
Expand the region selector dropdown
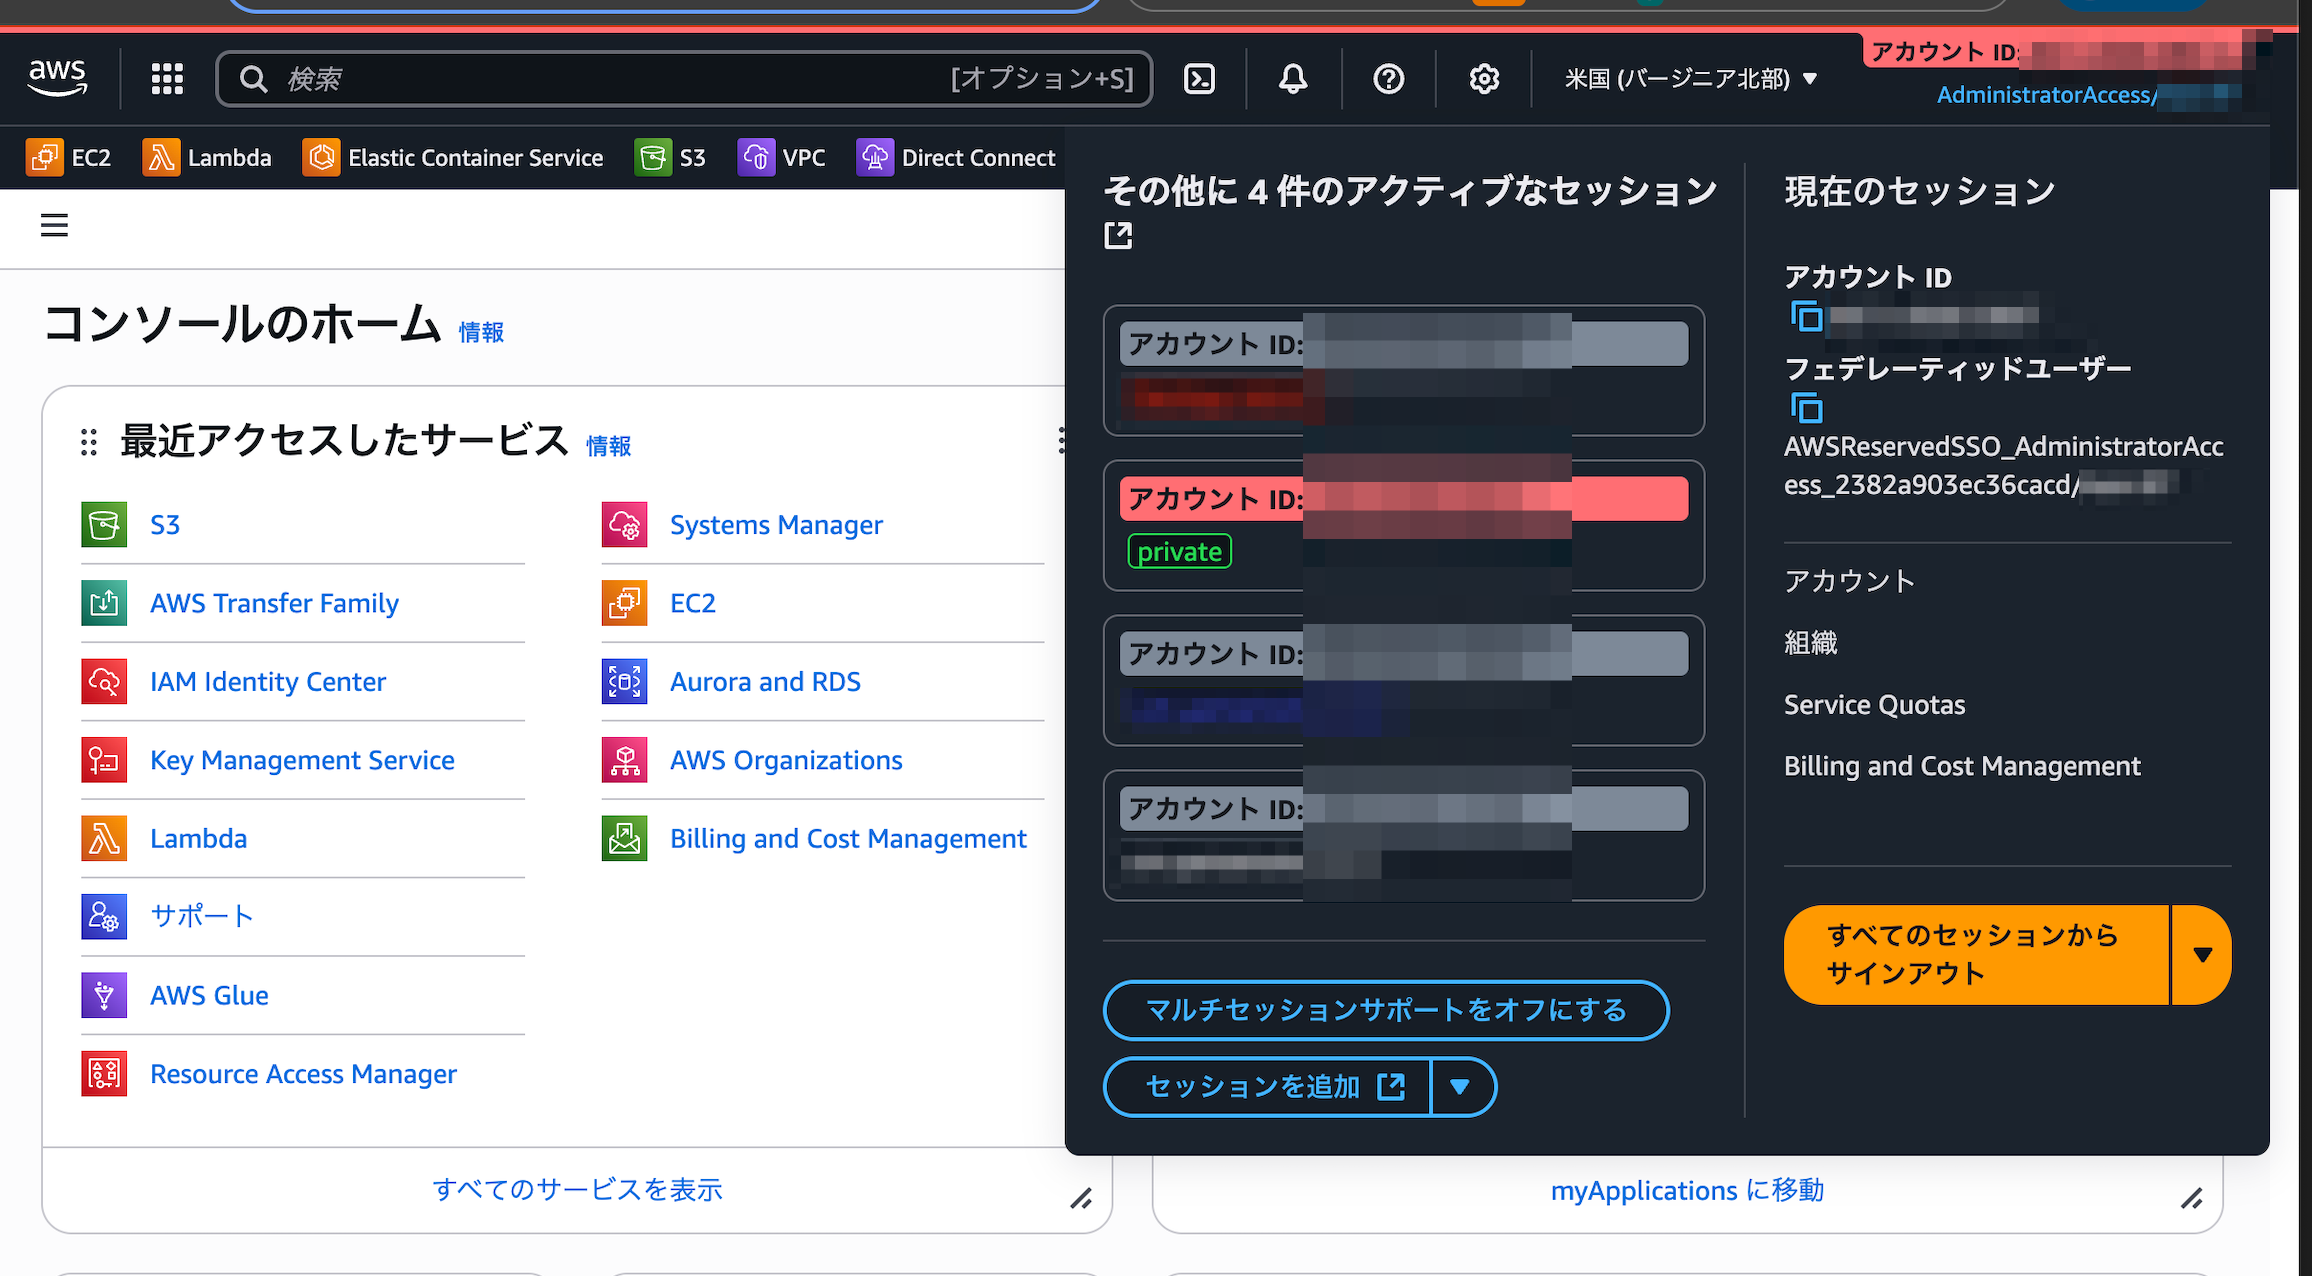(x=1691, y=78)
